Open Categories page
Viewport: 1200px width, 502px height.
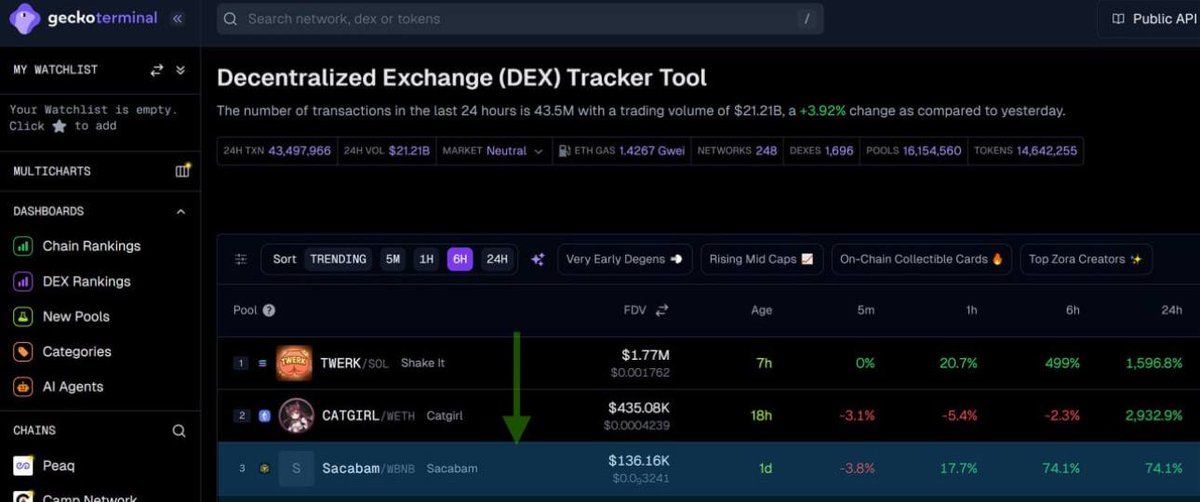(x=77, y=351)
